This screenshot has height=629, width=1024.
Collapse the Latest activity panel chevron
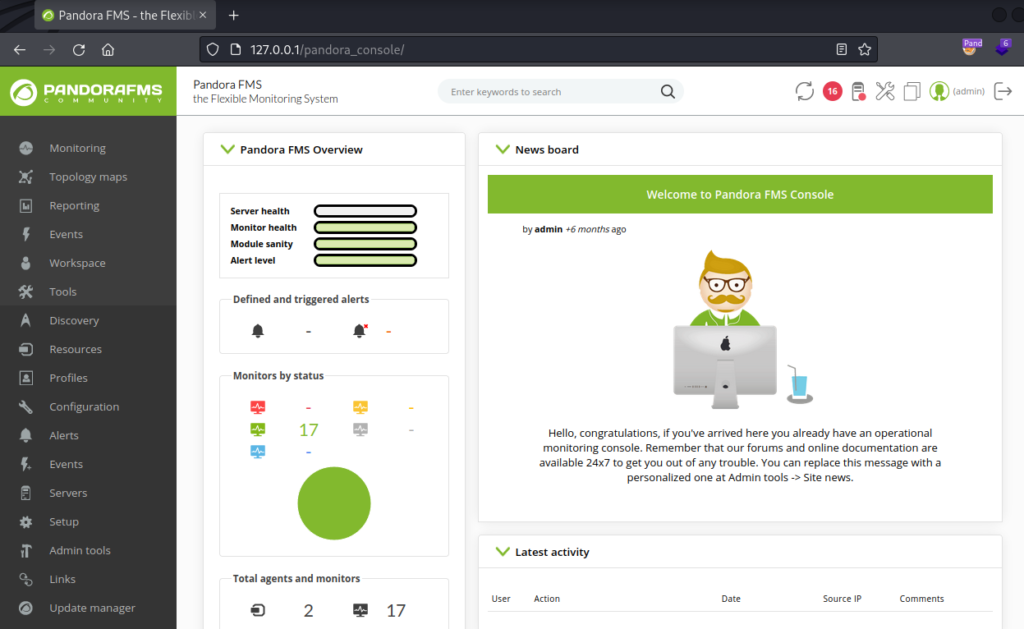502,552
